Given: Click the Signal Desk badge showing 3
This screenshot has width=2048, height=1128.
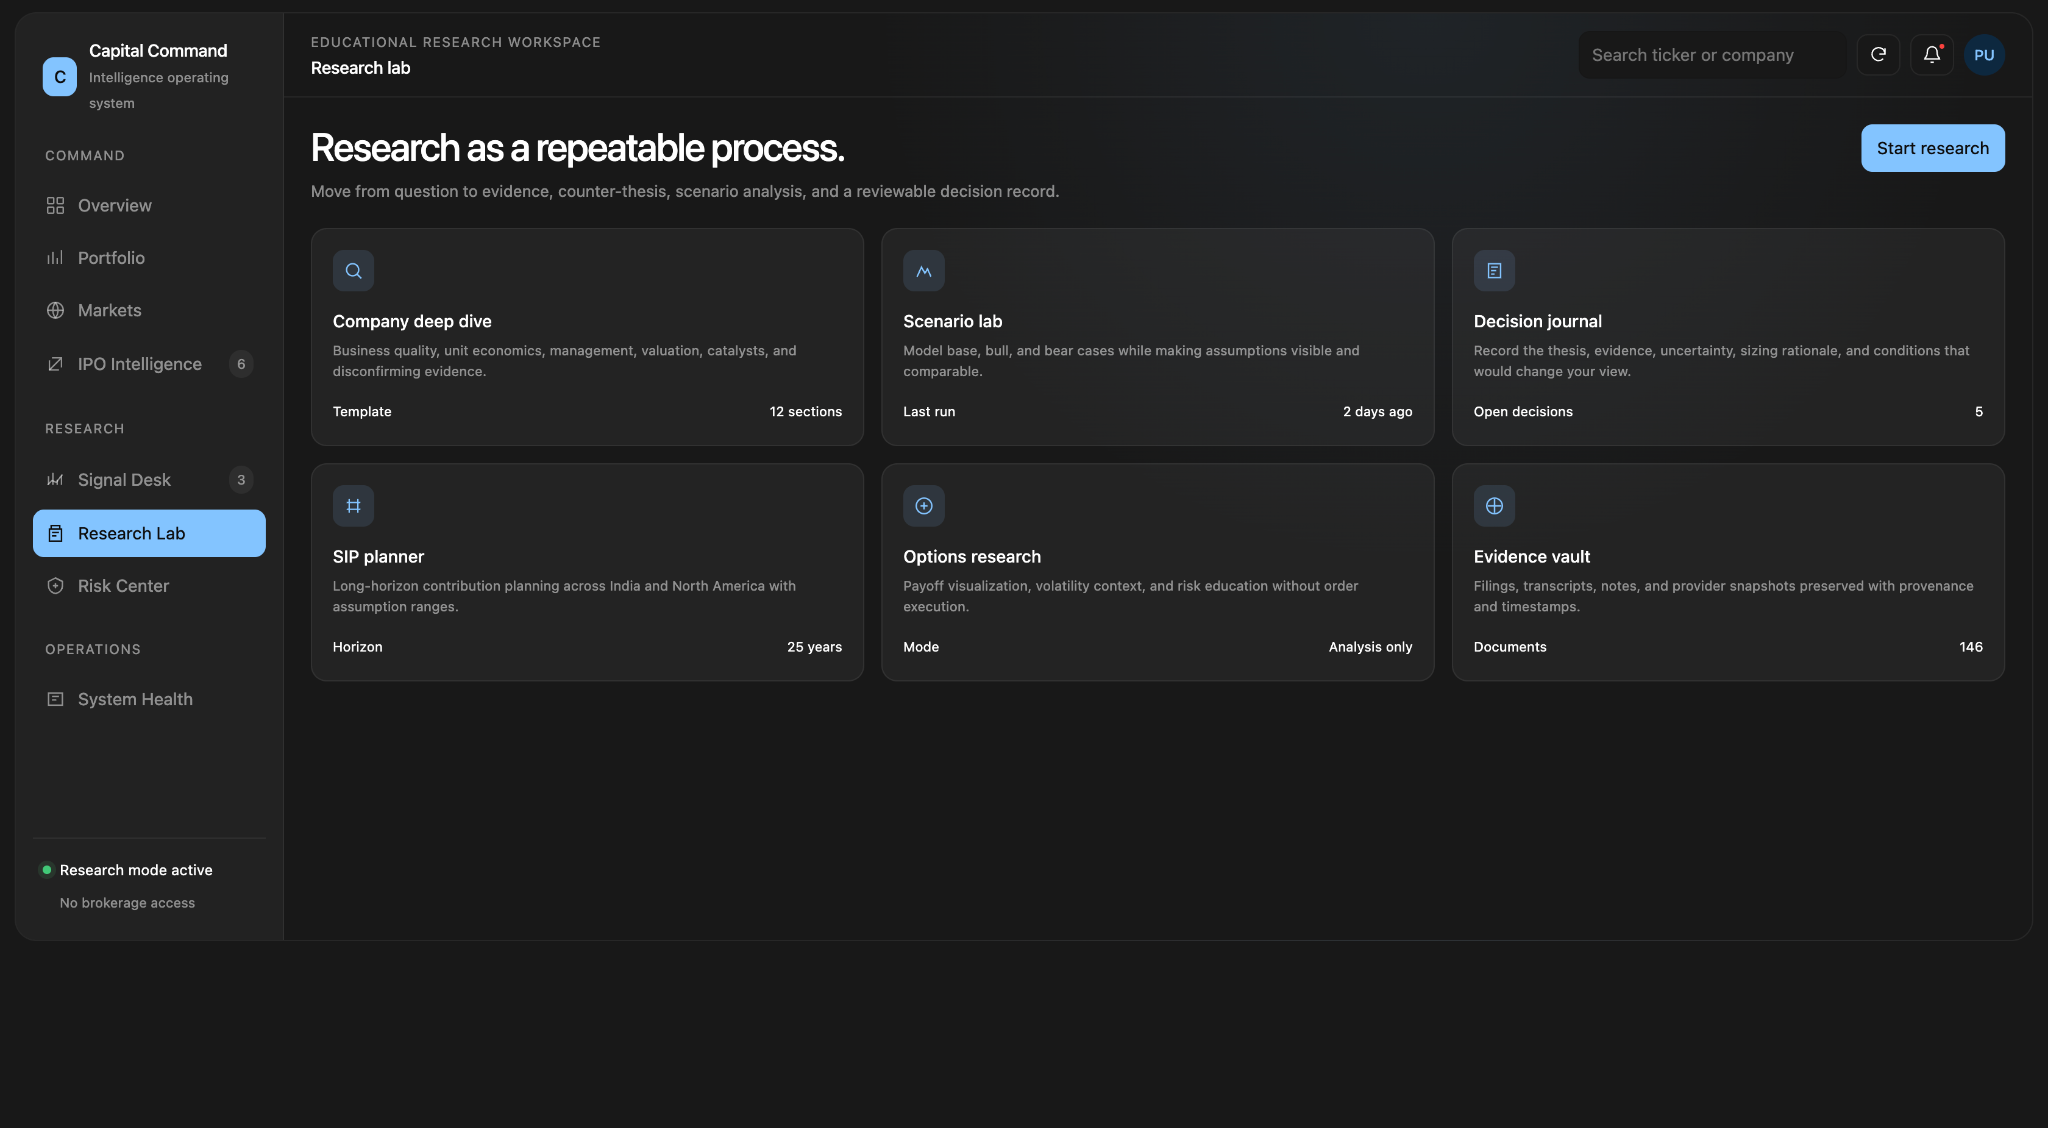Looking at the screenshot, I should (x=241, y=480).
